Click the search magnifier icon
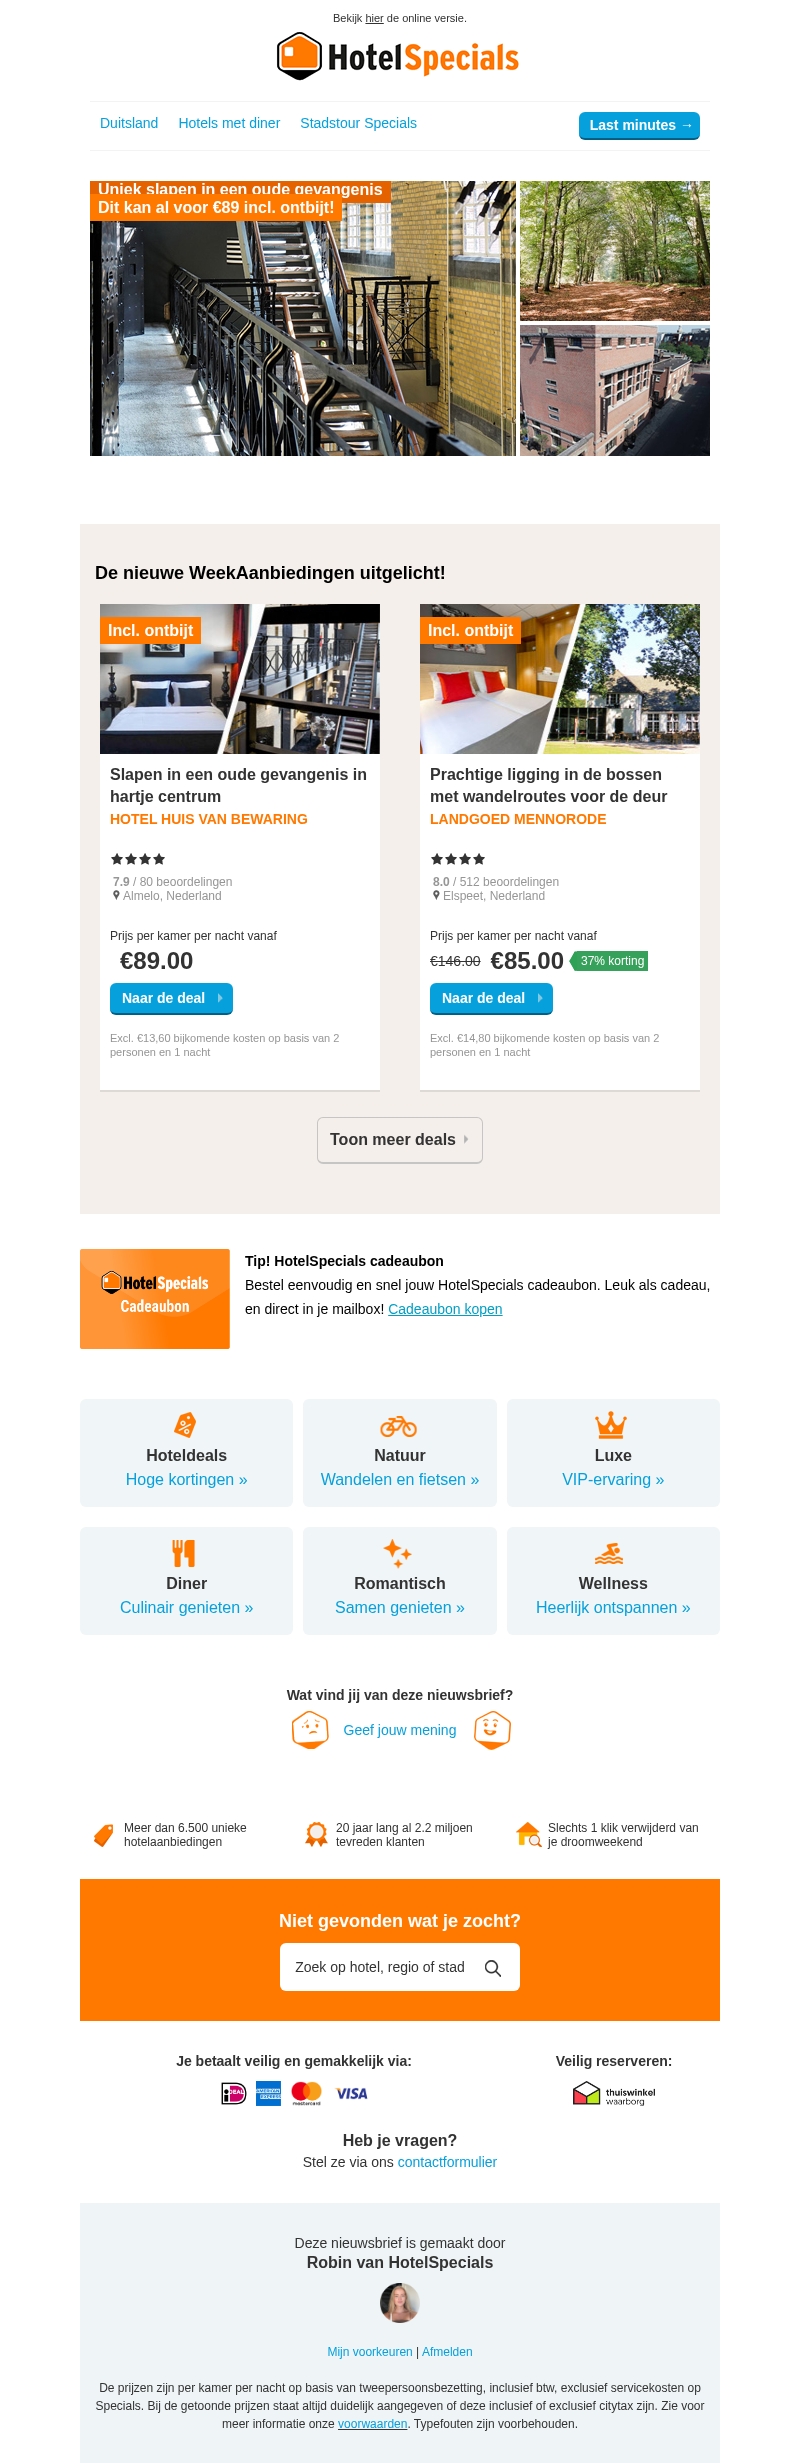Image resolution: width=800 pixels, height=2463 pixels. 493,1968
